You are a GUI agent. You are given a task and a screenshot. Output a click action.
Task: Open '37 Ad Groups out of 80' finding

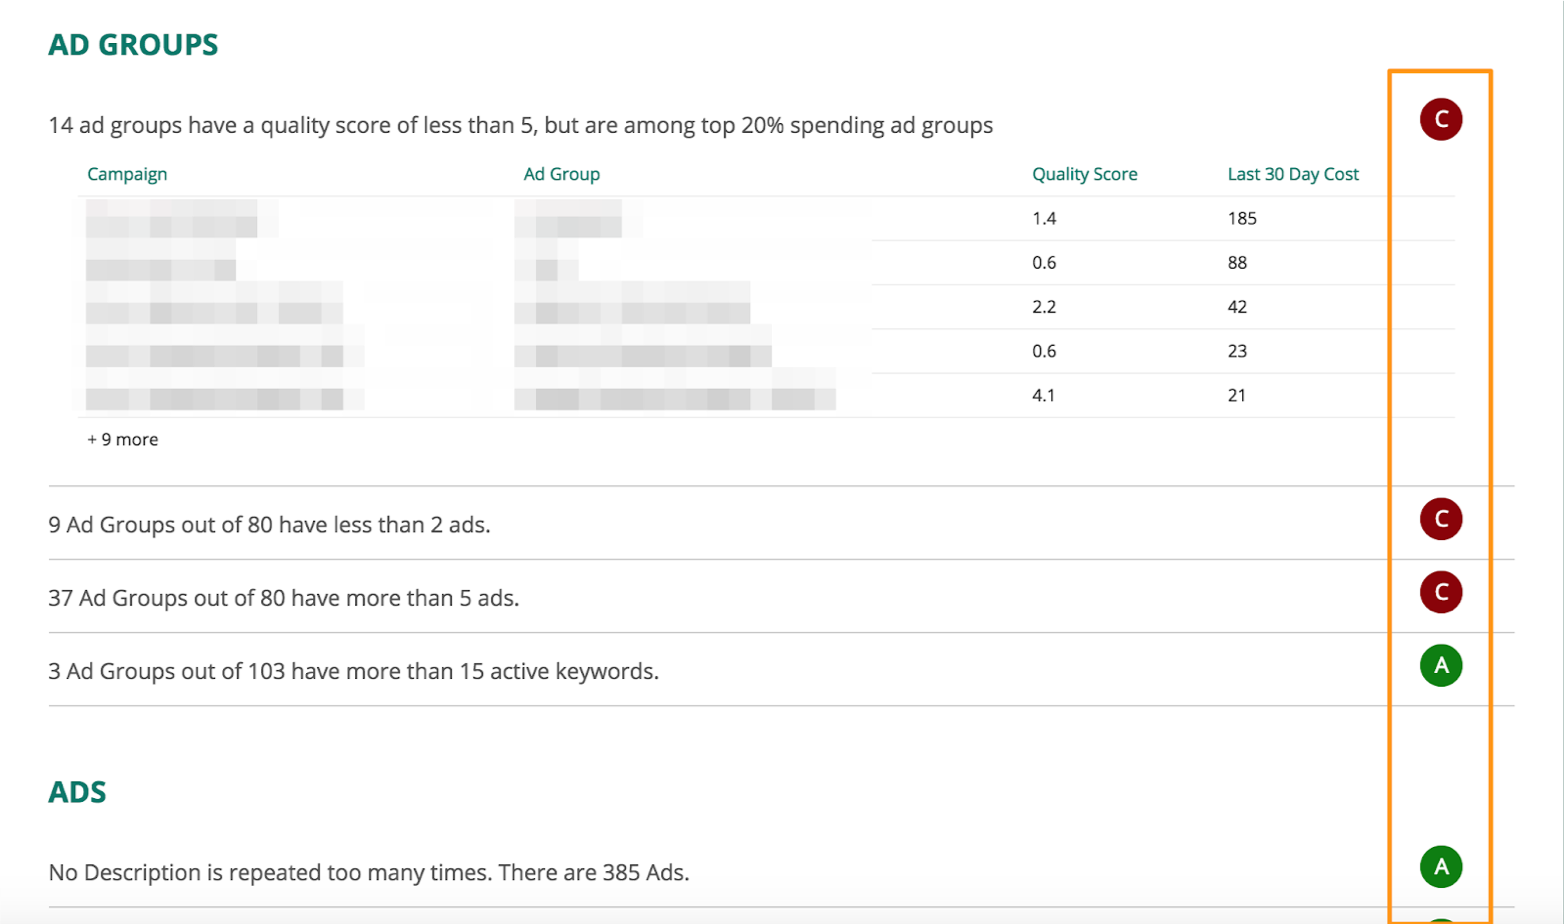[x=284, y=598]
